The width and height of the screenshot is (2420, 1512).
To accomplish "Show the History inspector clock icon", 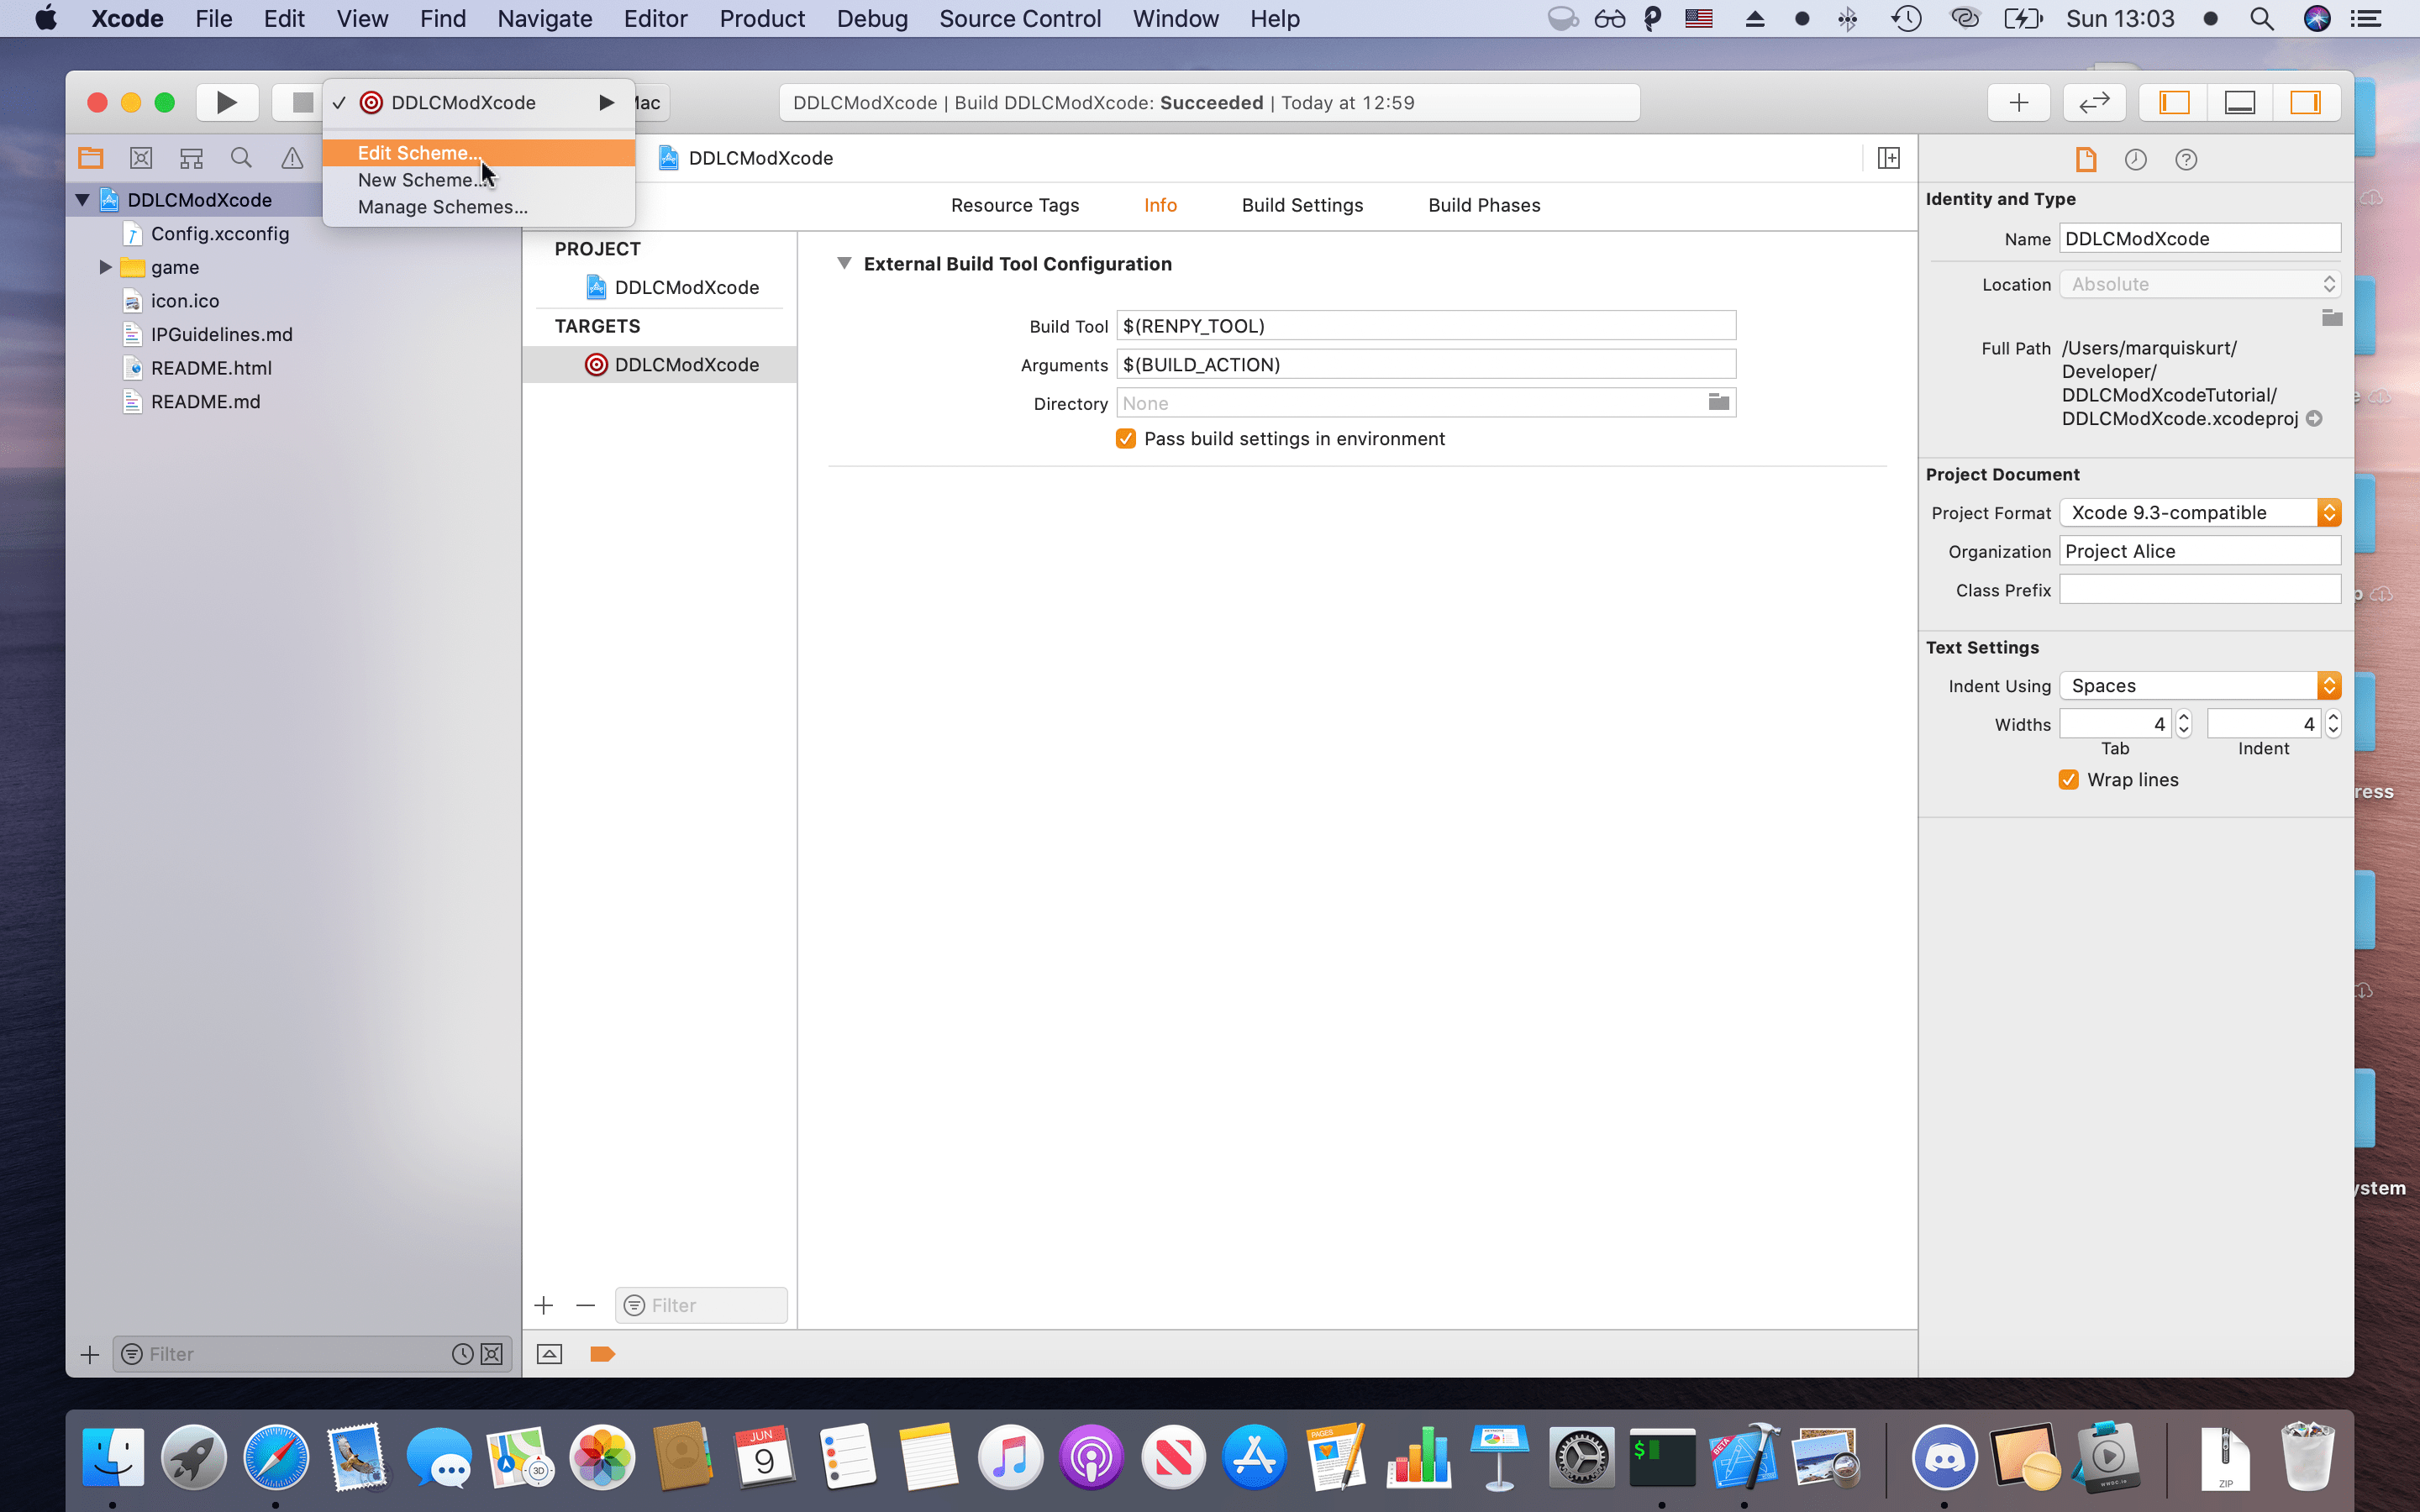I will coord(2136,159).
